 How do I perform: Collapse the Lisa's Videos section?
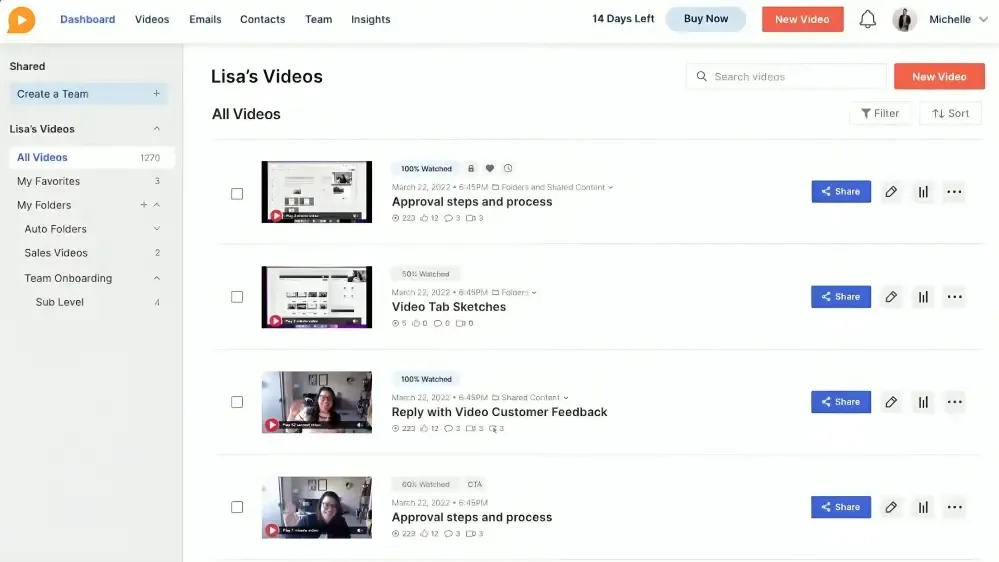click(156, 129)
